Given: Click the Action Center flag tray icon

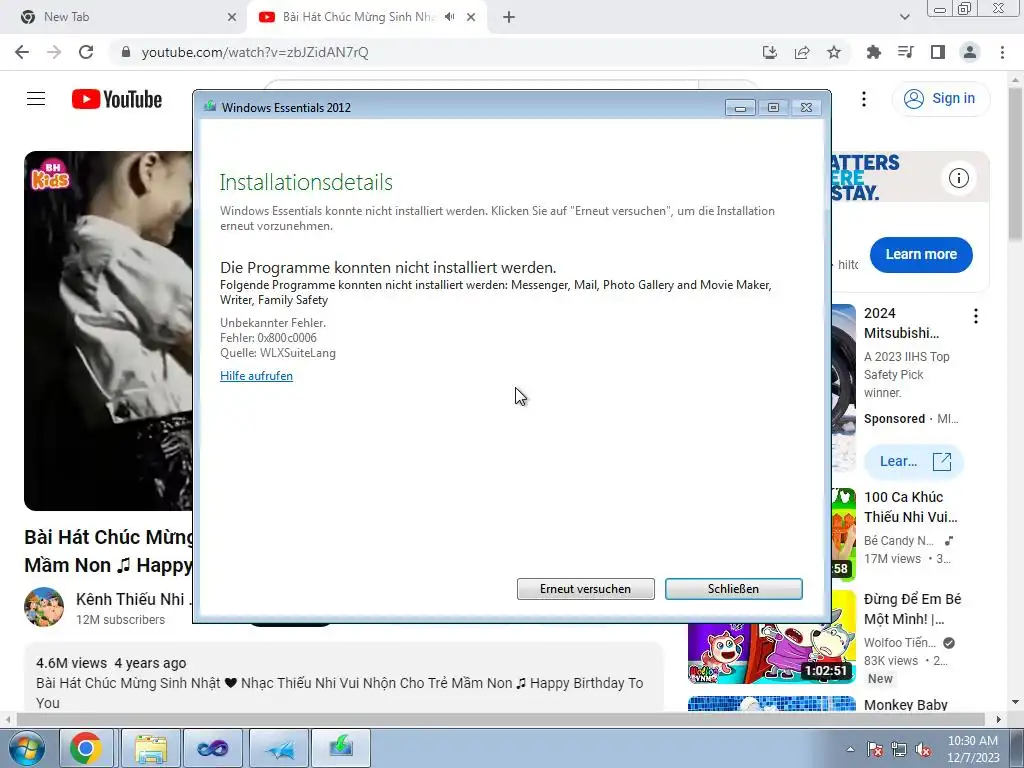Looking at the screenshot, I should tap(875, 749).
